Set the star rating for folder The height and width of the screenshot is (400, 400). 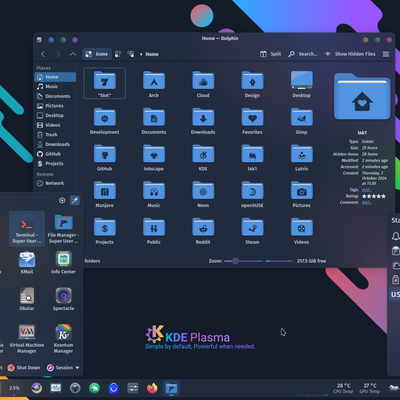[374, 196]
